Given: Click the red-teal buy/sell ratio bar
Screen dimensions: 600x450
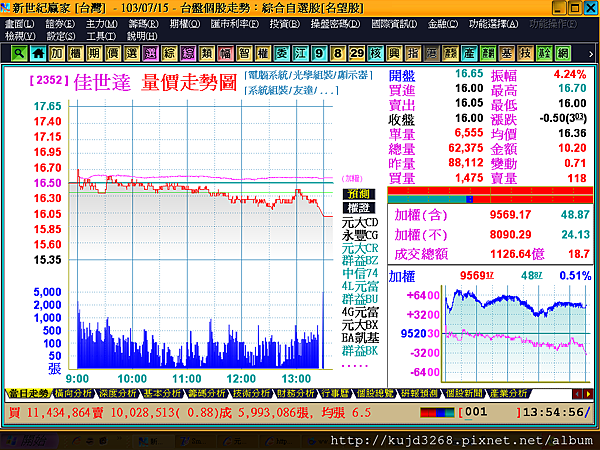Looking at the screenshot, I should 490,199.
